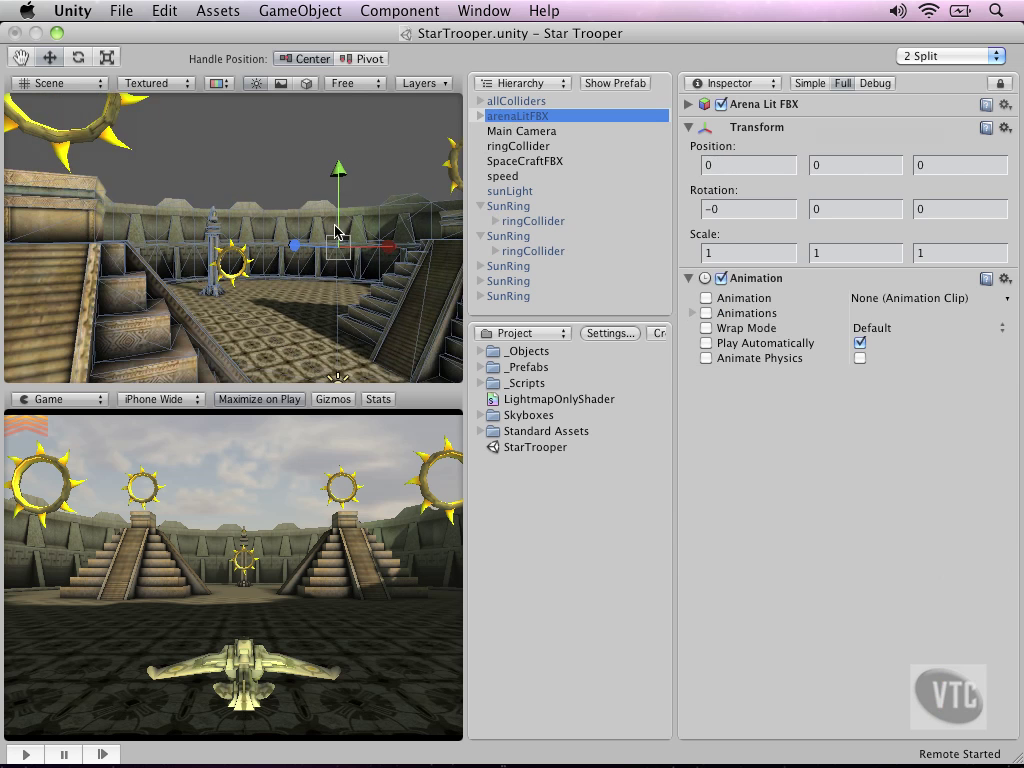Select the Scale tool

click(x=107, y=58)
